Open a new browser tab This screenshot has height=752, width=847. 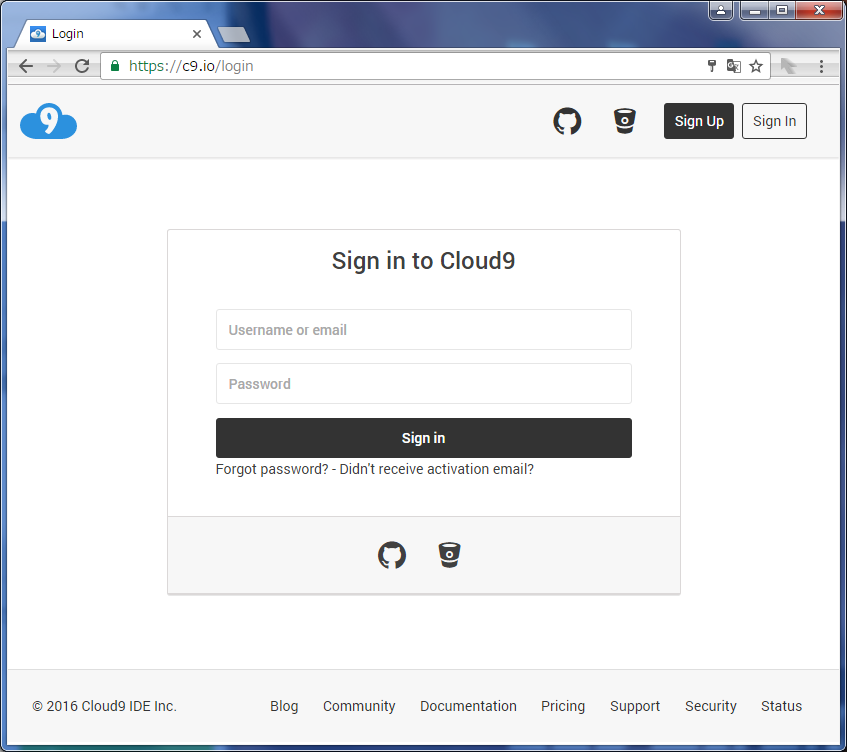(x=234, y=35)
